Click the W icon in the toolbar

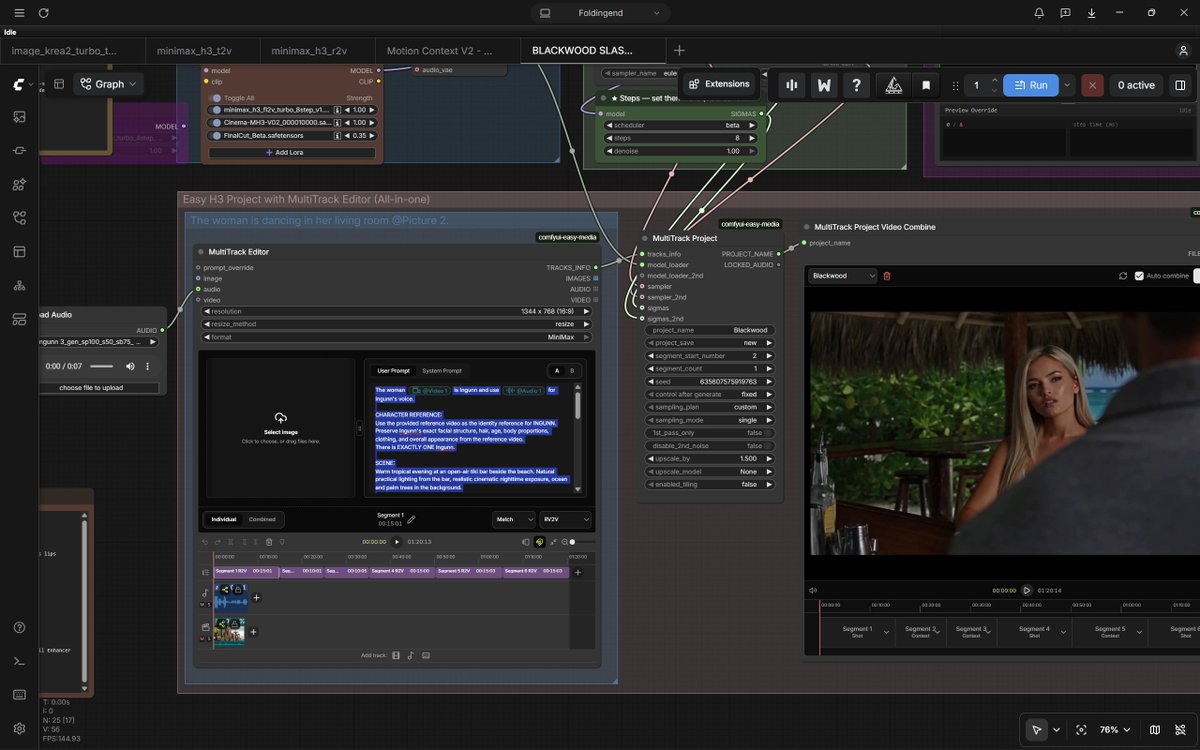pos(824,85)
